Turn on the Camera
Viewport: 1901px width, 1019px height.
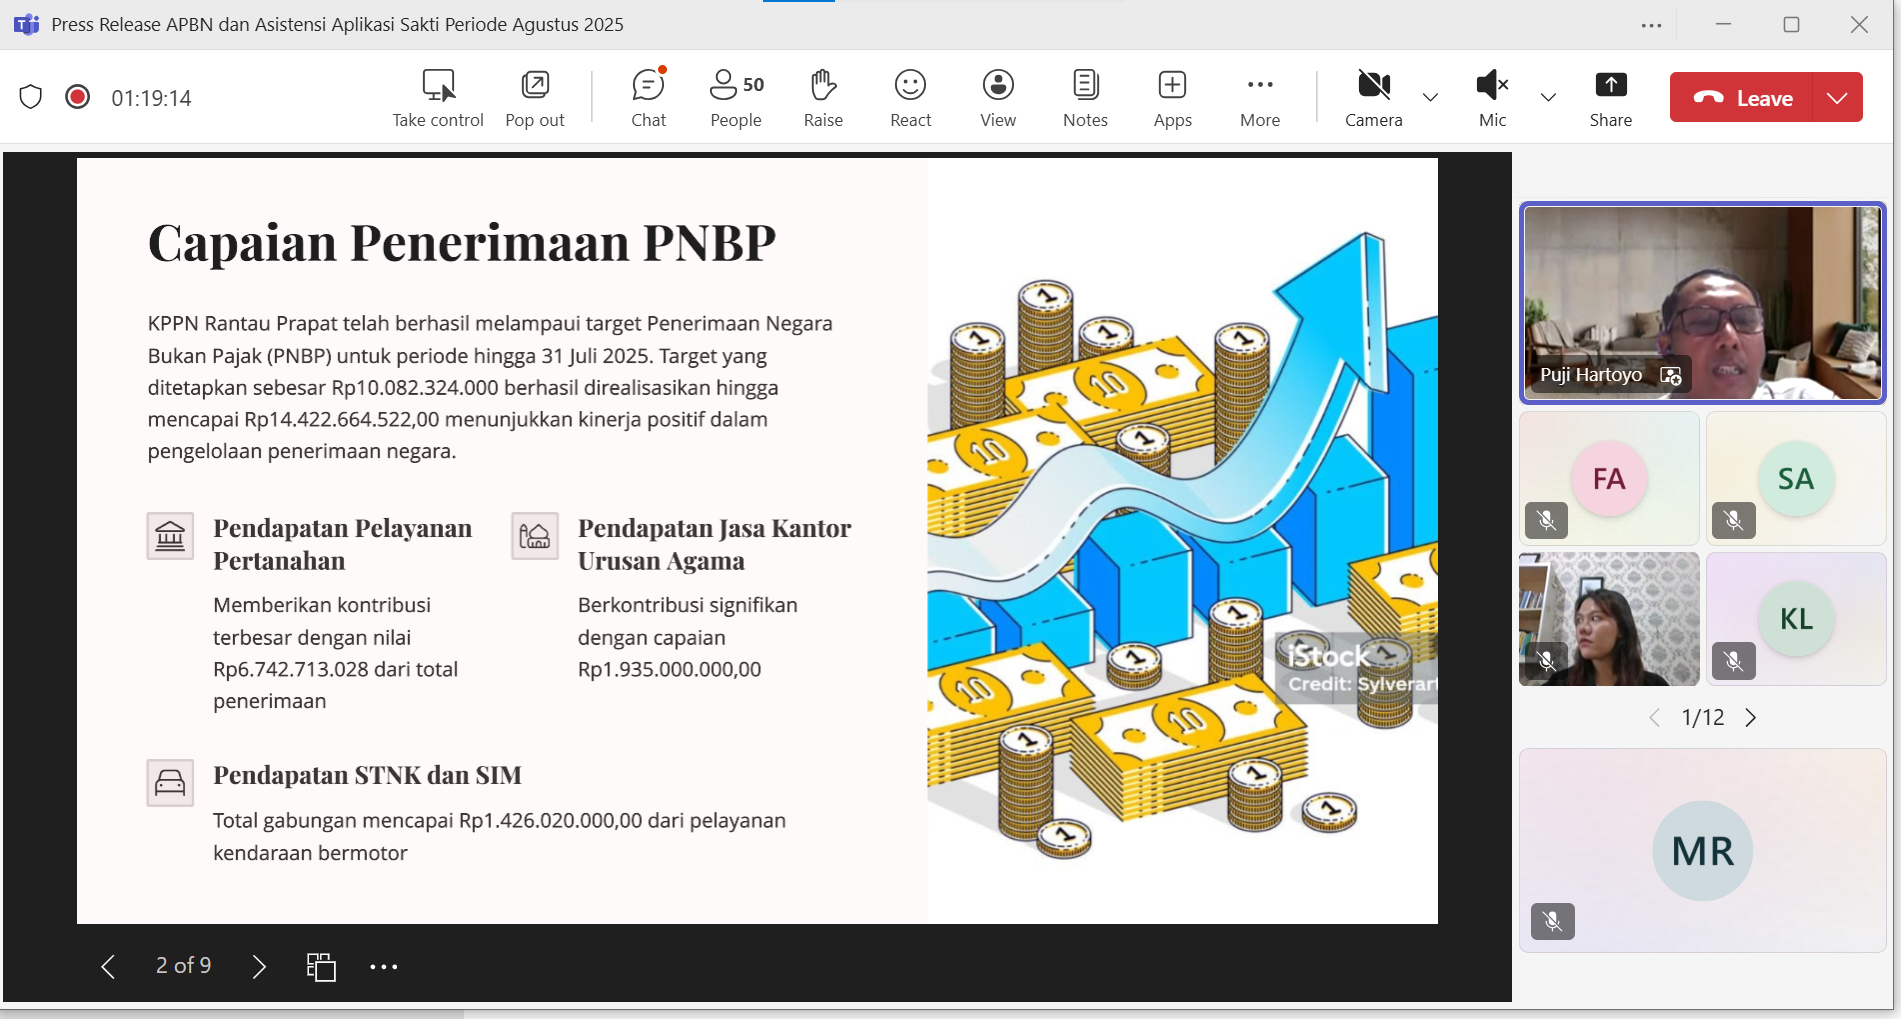point(1373,98)
